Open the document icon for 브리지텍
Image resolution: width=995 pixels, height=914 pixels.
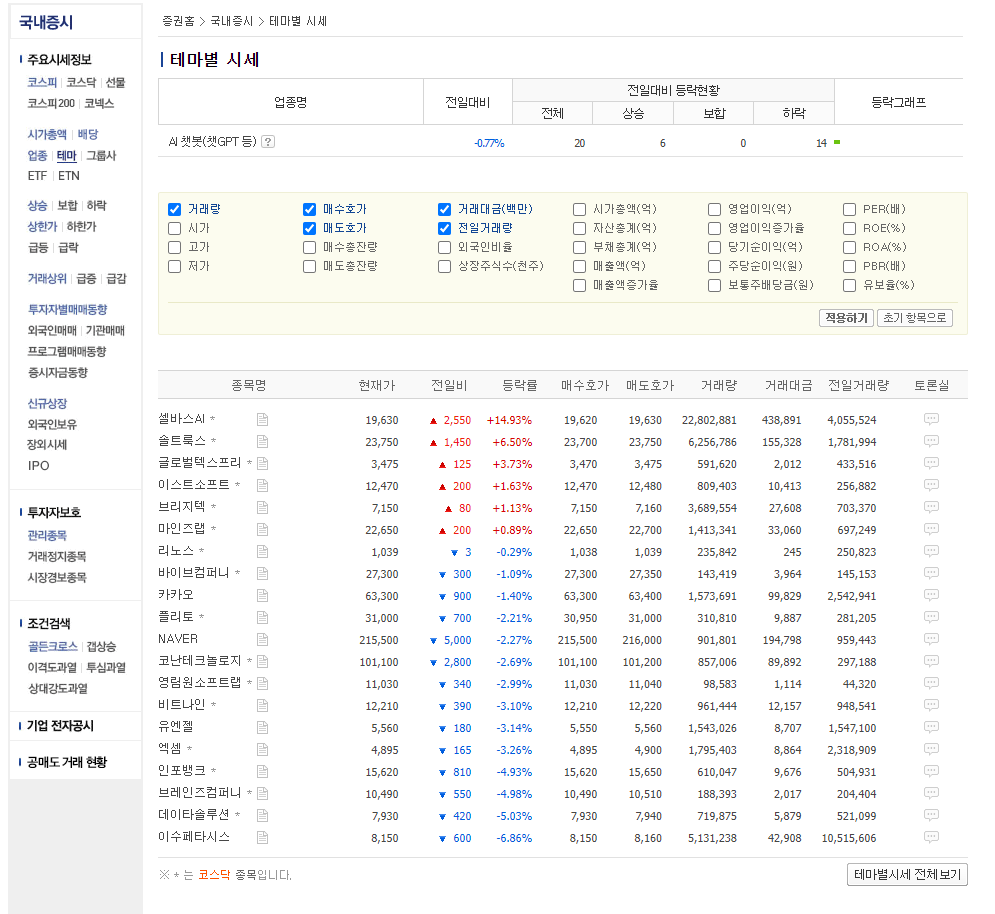tap(263, 508)
